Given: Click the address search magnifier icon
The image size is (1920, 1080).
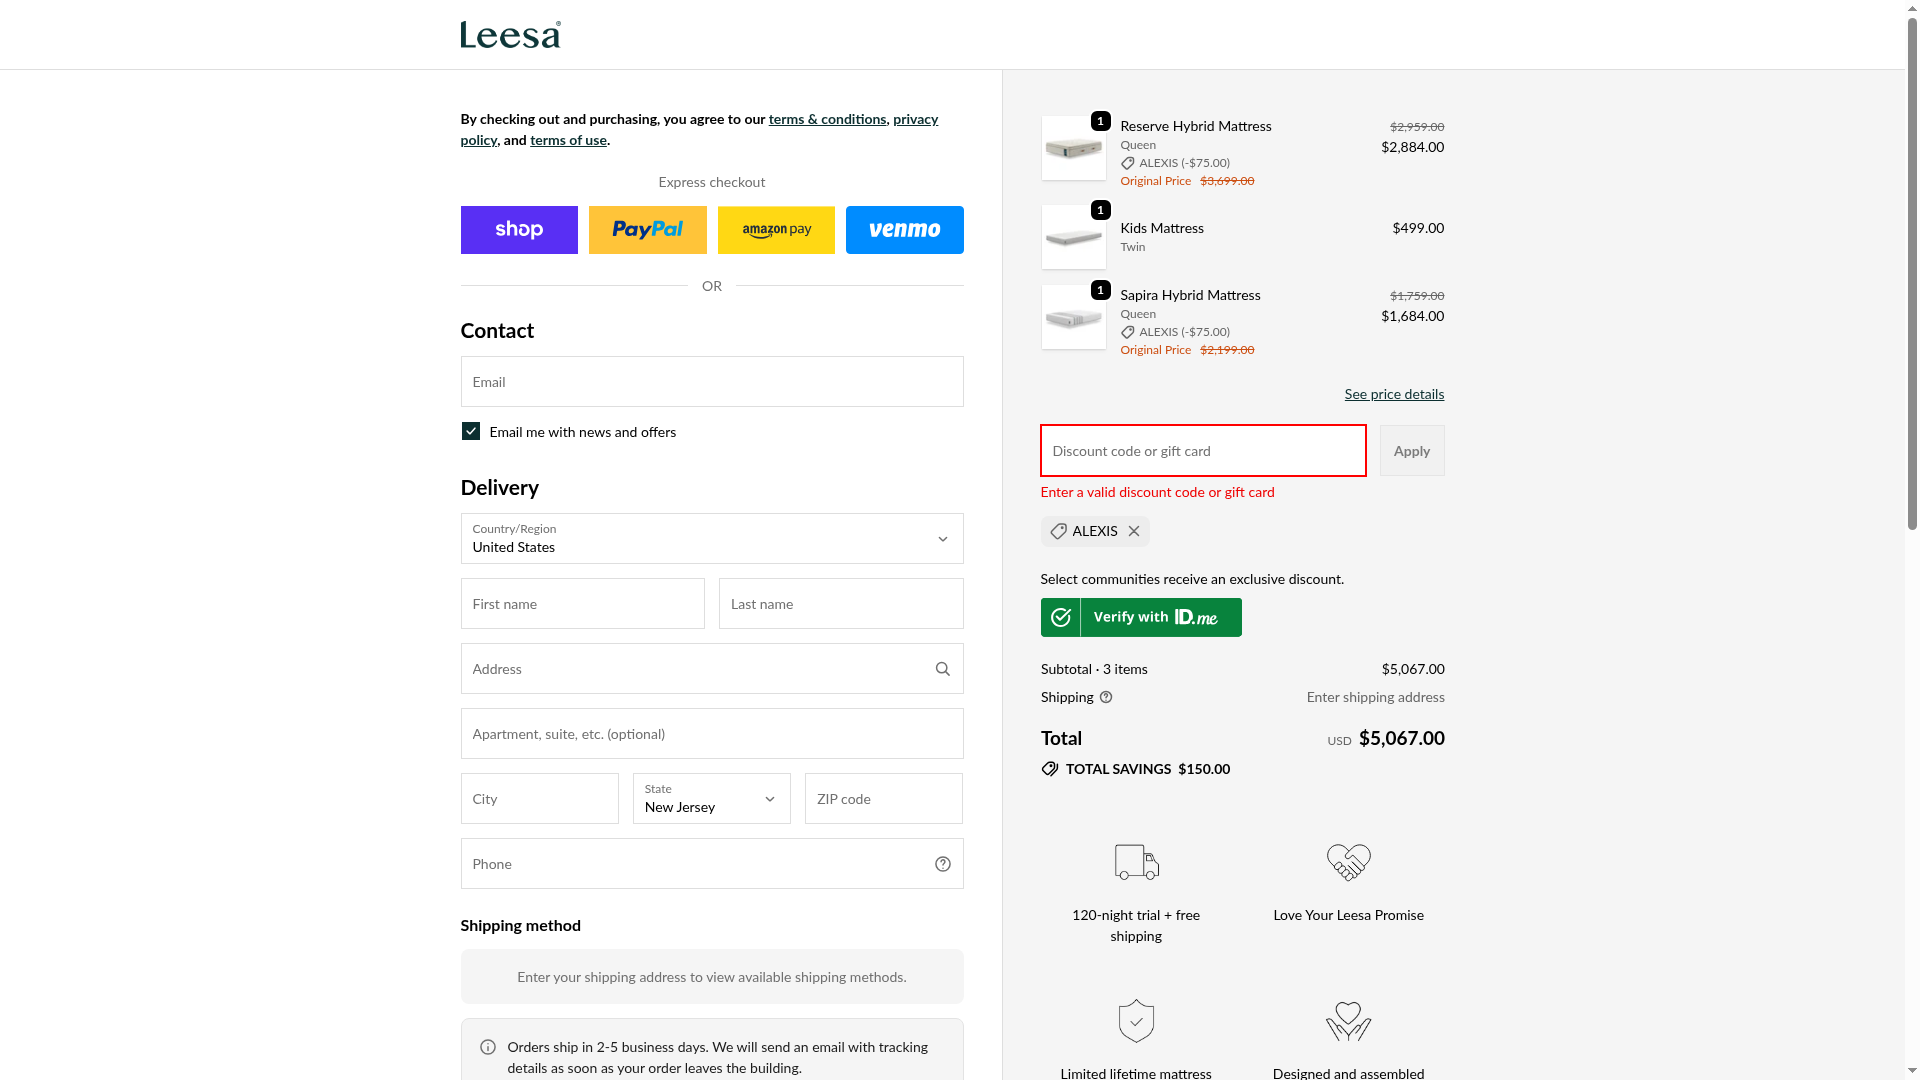Looking at the screenshot, I should 942,669.
